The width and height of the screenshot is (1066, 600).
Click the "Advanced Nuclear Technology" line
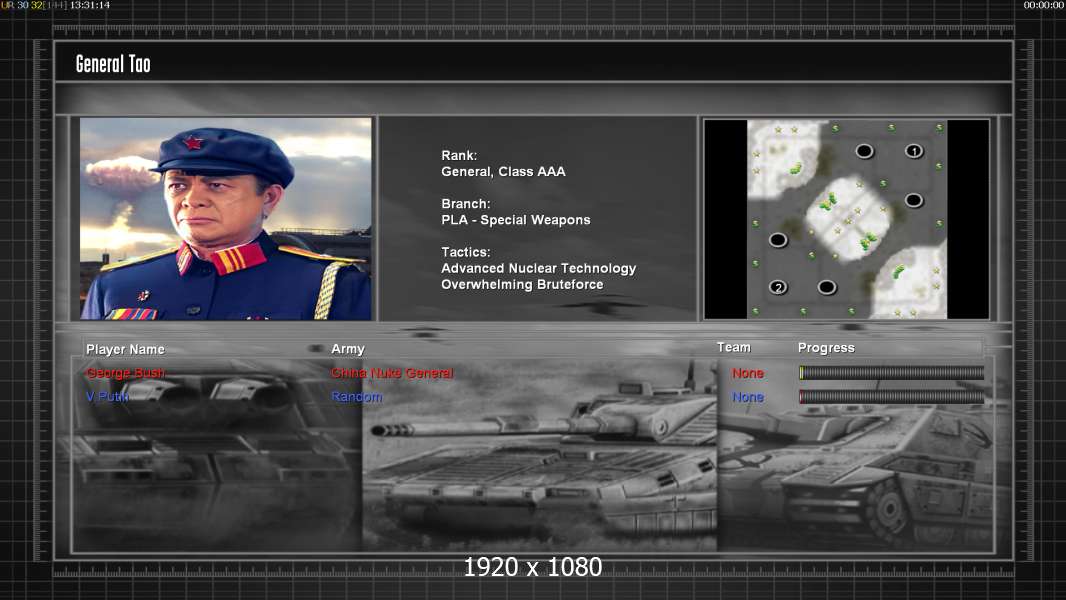[538, 268]
